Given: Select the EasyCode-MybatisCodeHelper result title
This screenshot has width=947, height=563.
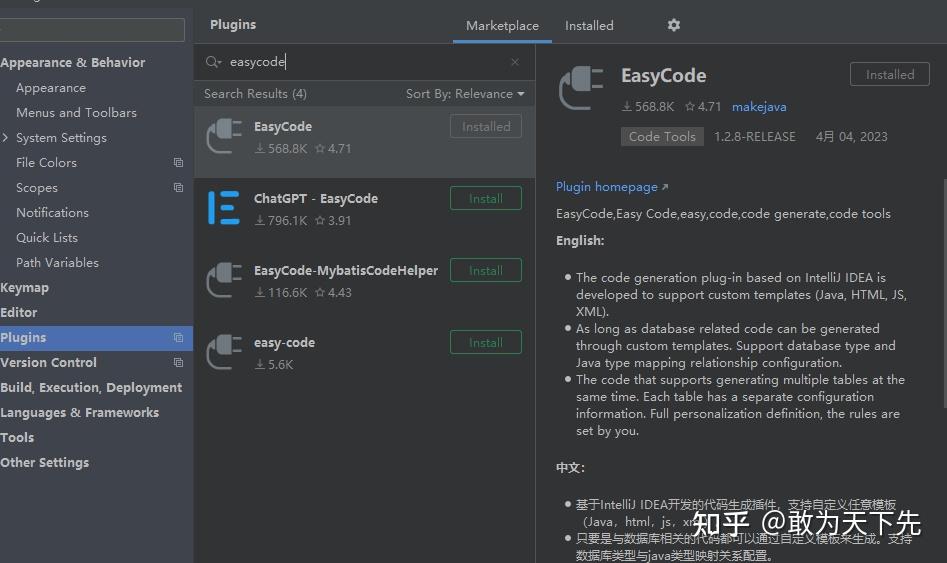Looking at the screenshot, I should coord(345,271).
